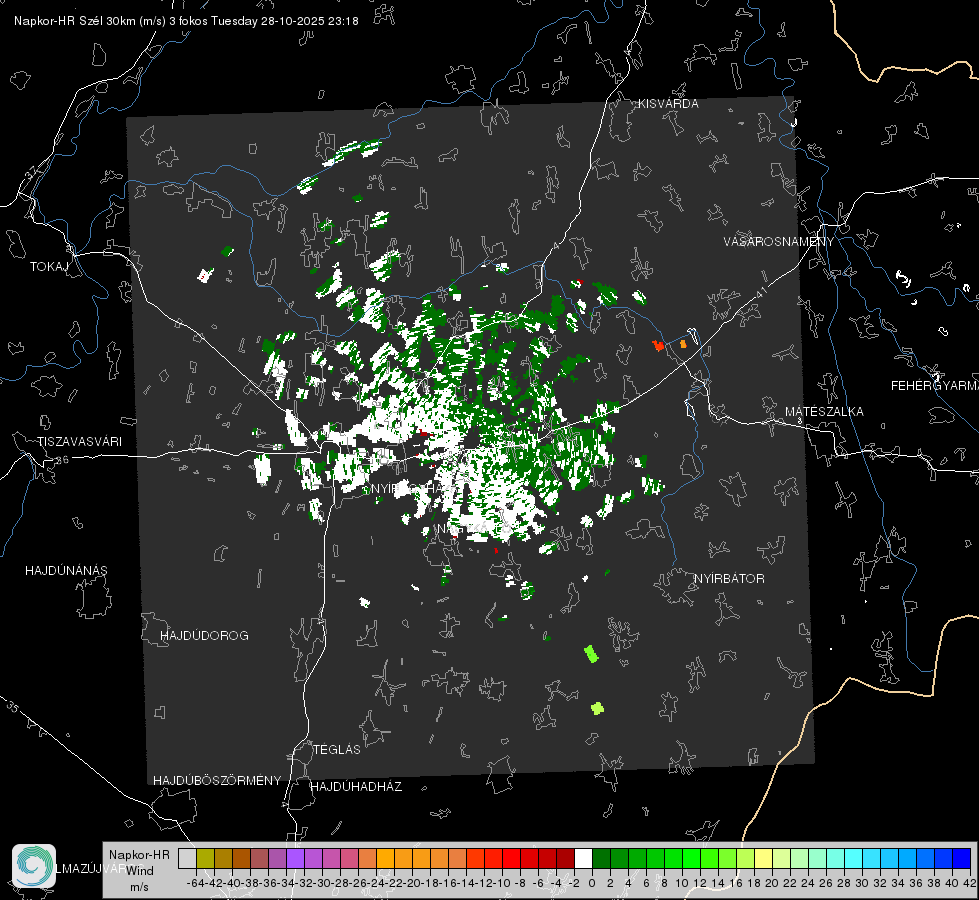
Task: Click the HAJDÚBÖSZÖRMÉNY town label
Action: coord(217,781)
